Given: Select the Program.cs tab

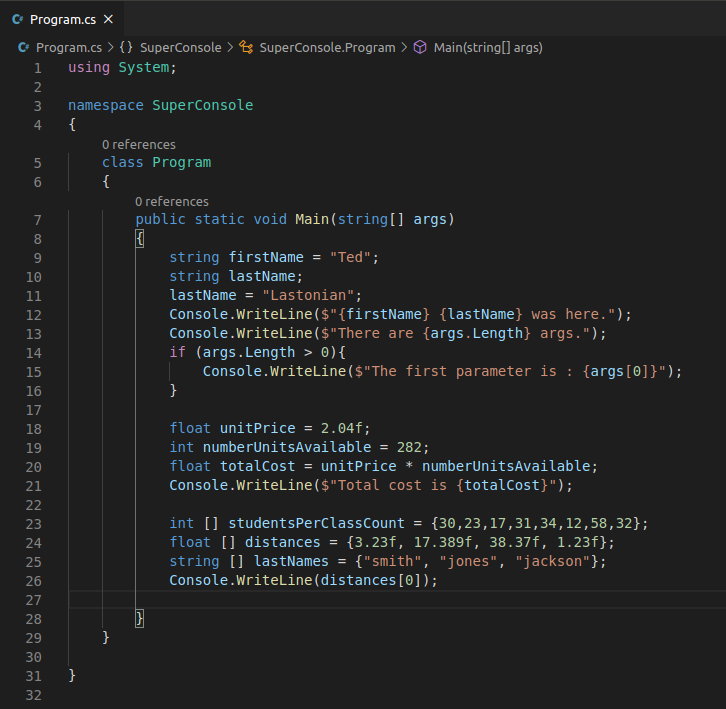Looking at the screenshot, I should (62, 19).
